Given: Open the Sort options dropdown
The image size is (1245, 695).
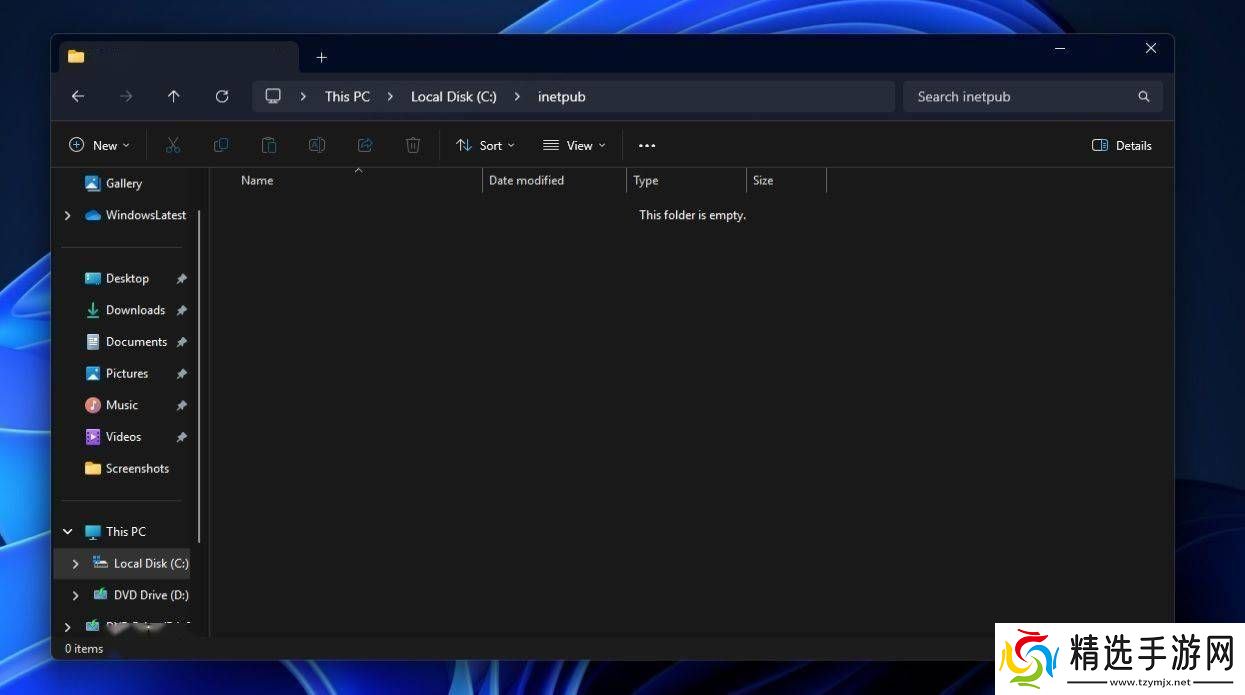Looking at the screenshot, I should coord(486,146).
